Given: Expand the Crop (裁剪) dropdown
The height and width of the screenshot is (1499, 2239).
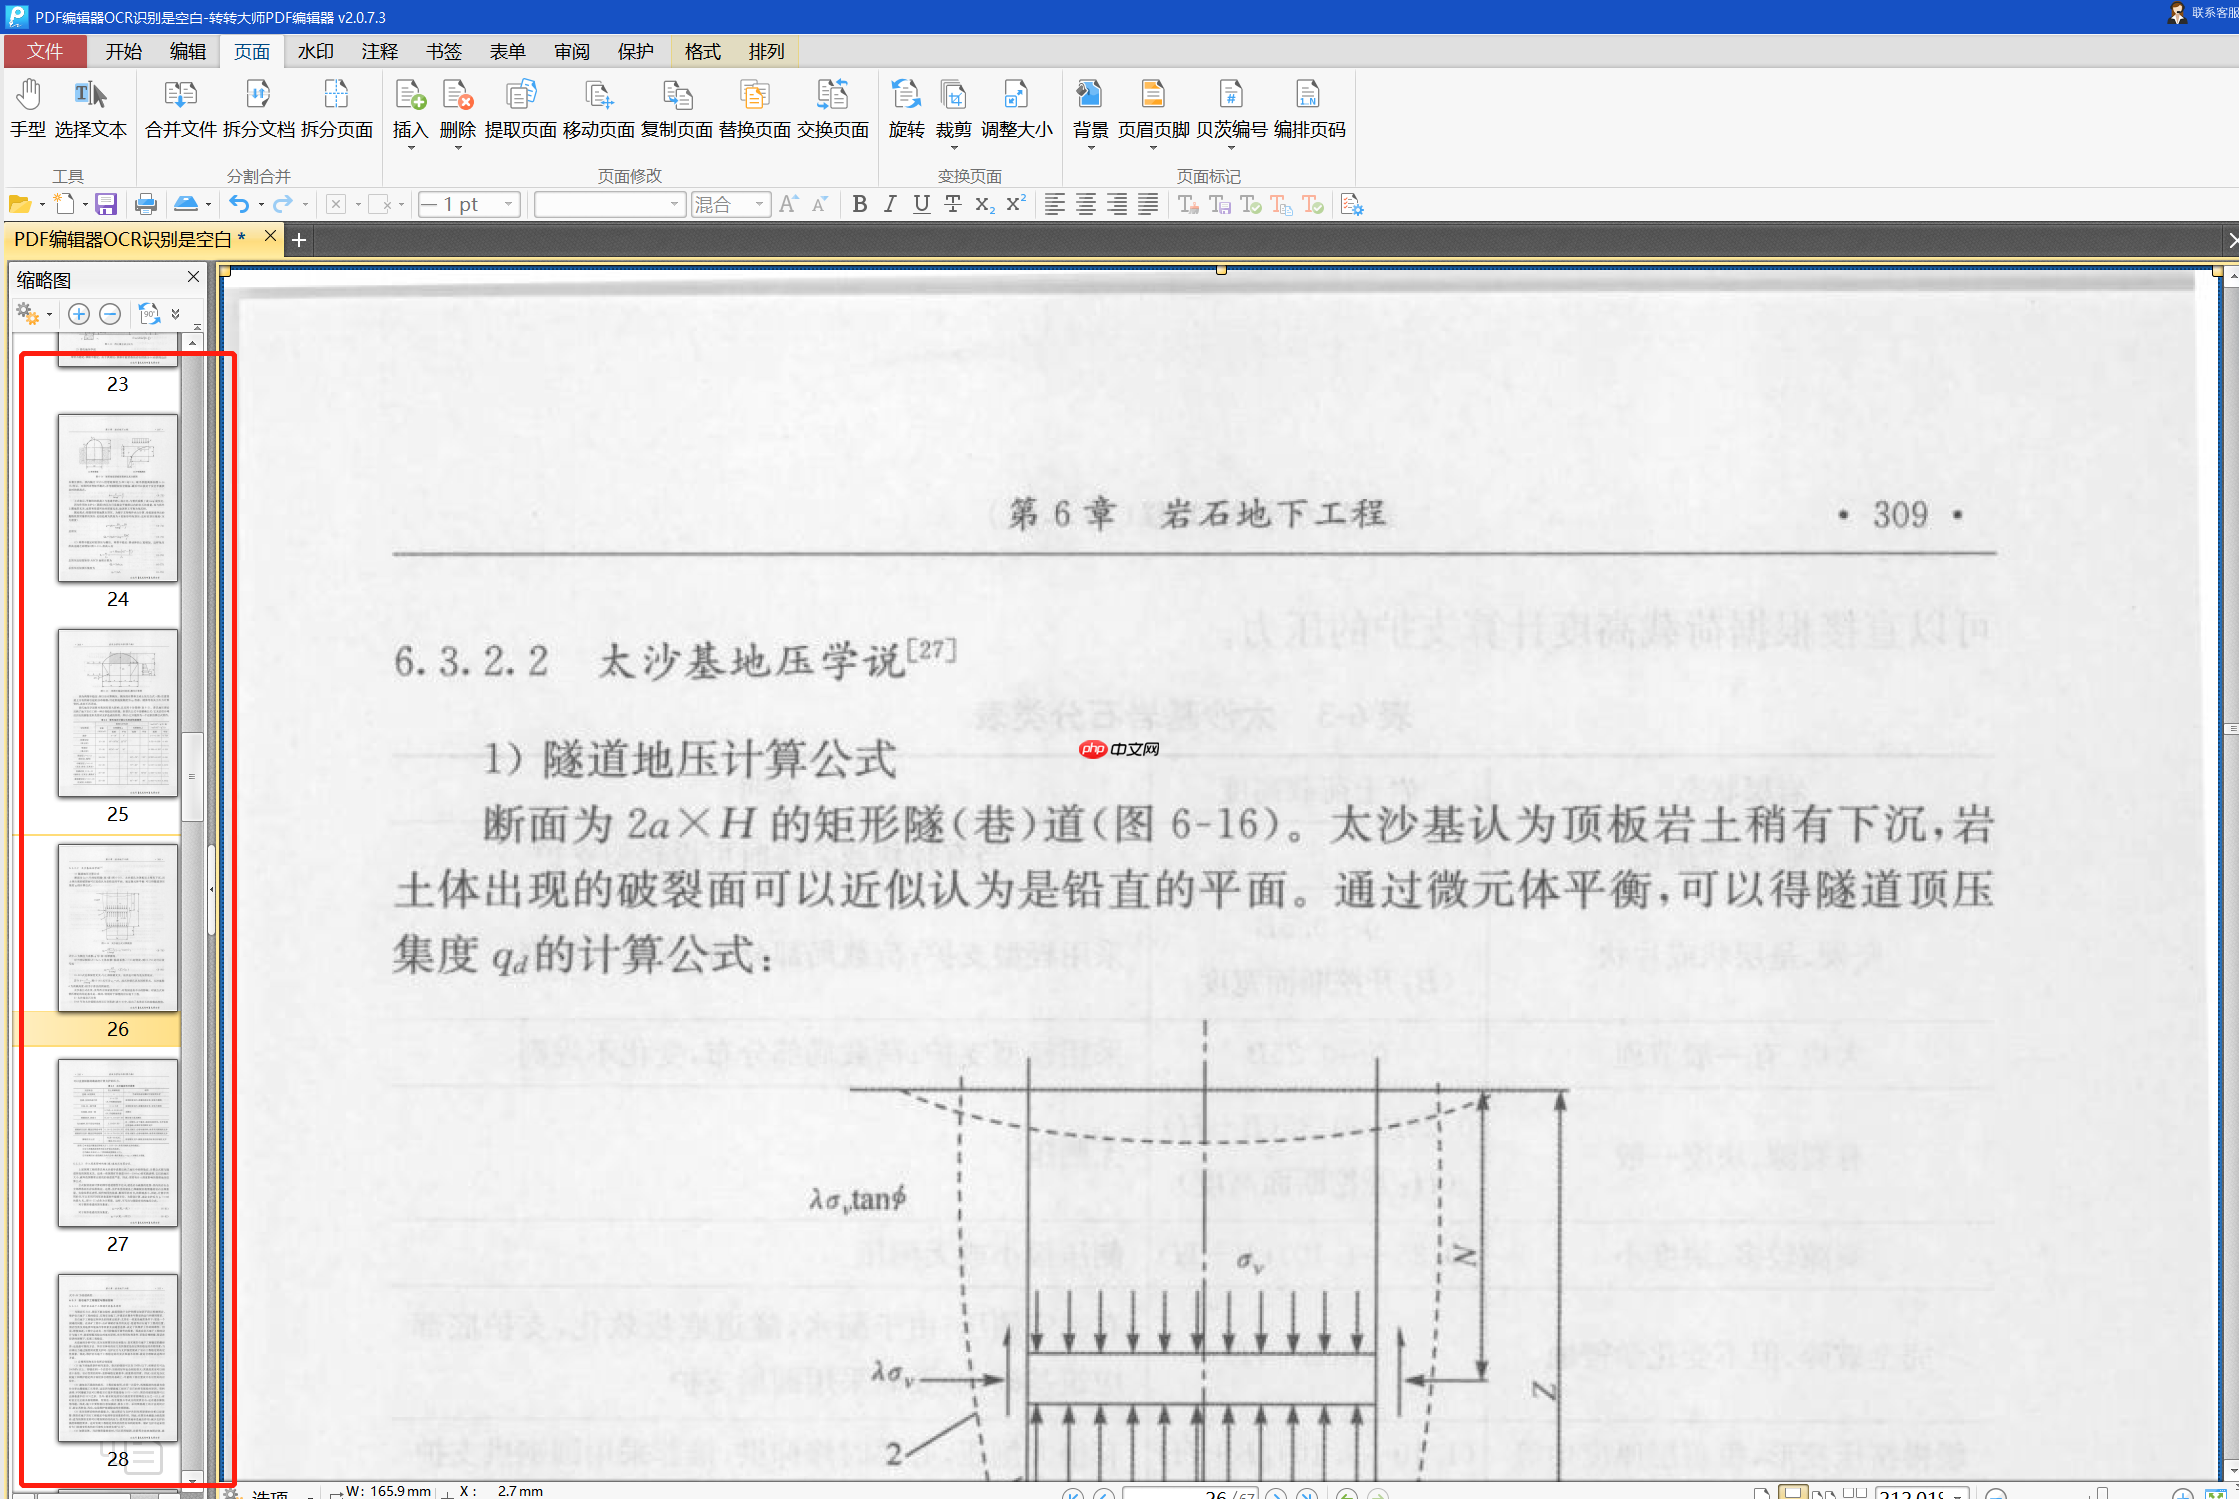Looking at the screenshot, I should (x=954, y=148).
